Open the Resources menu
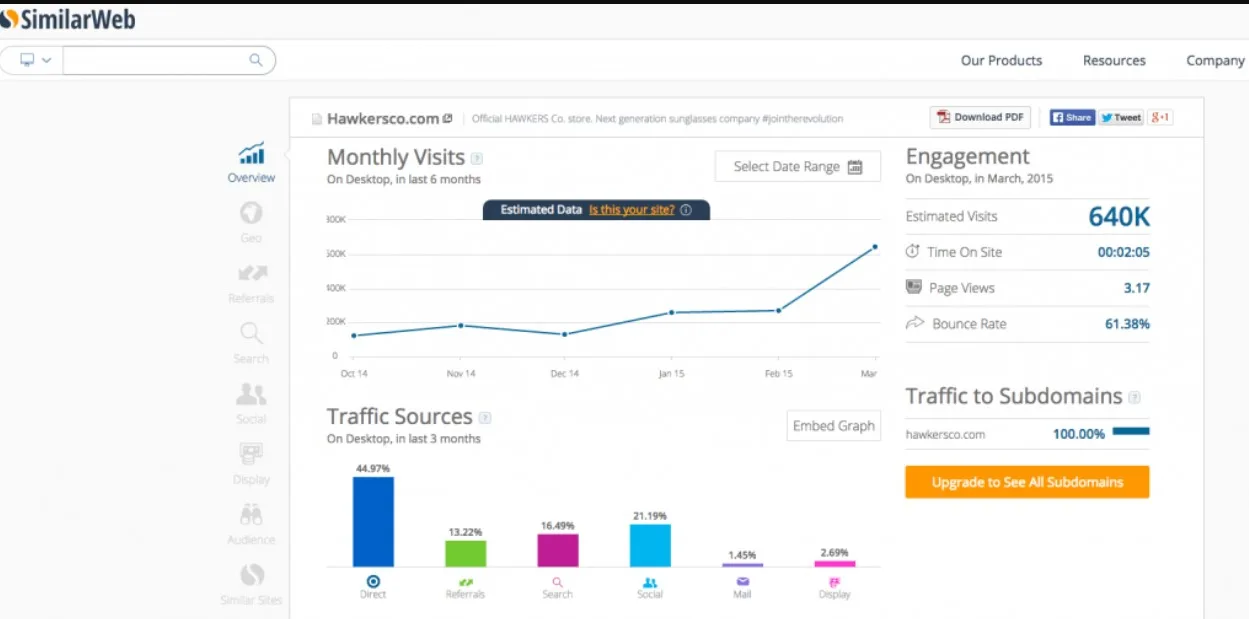This screenshot has width=1249, height=619. [x=1114, y=60]
